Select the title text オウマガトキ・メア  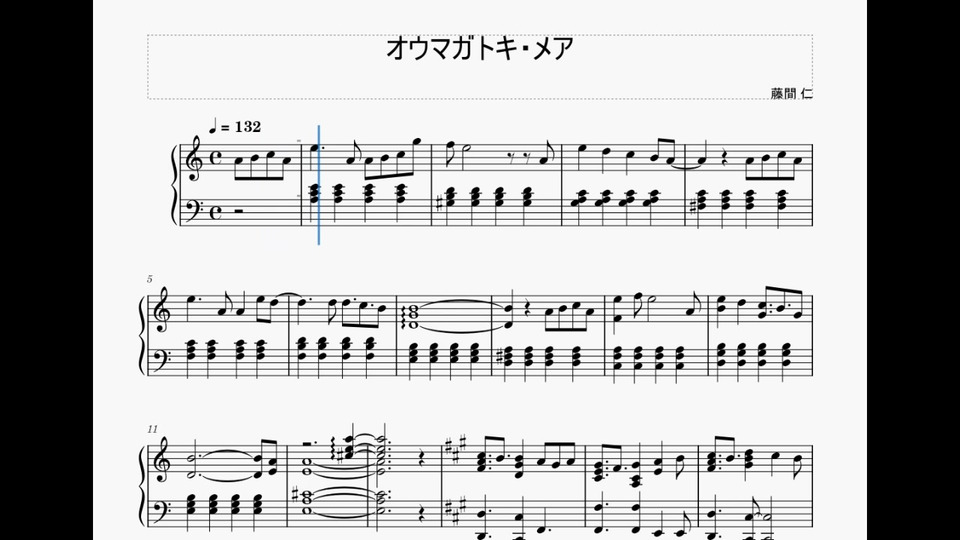coord(480,49)
